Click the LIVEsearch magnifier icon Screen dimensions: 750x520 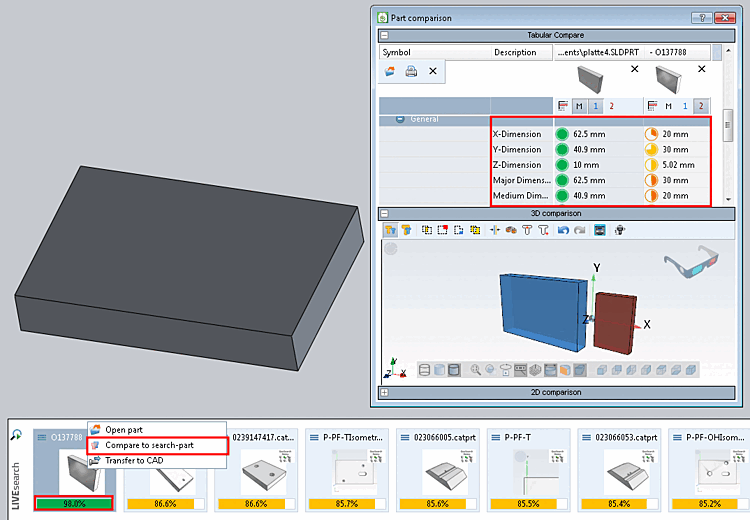16,434
